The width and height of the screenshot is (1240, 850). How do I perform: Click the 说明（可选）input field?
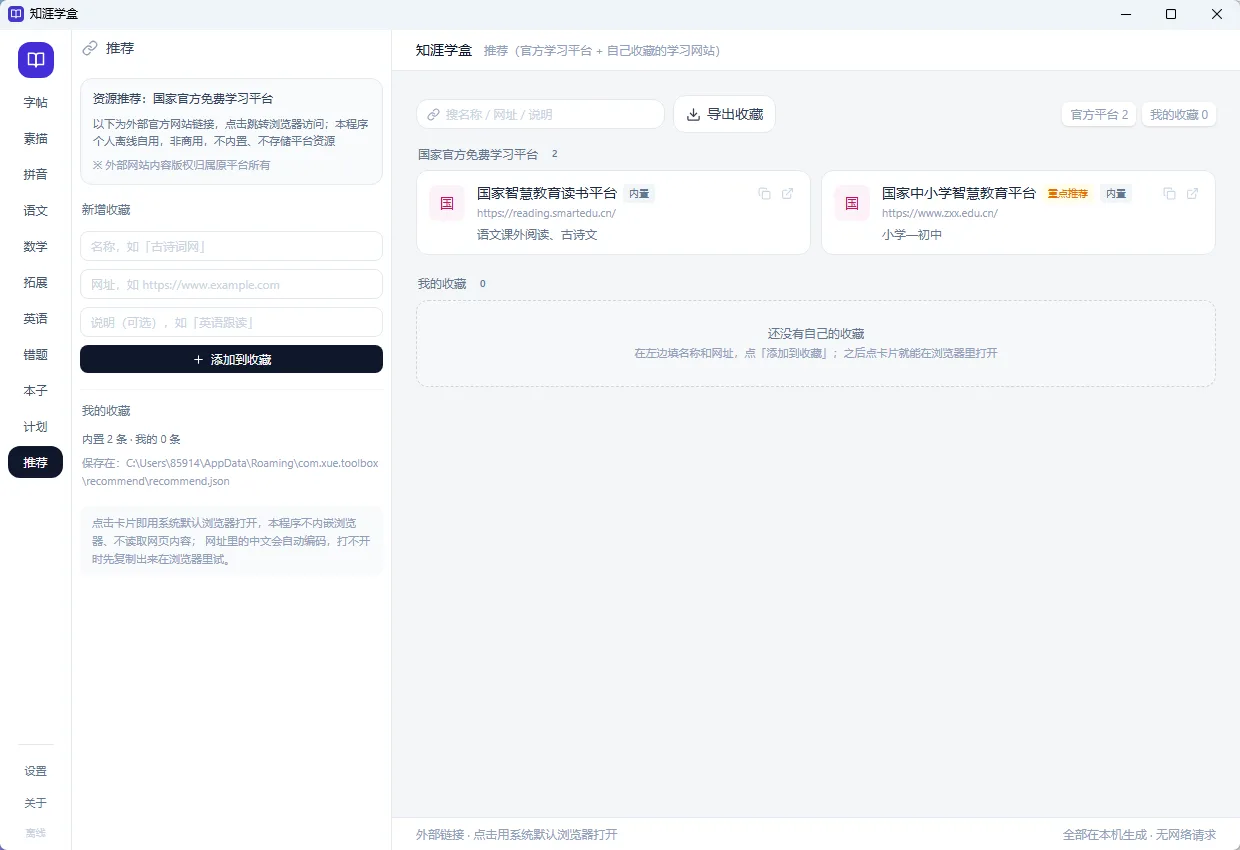[231, 322]
